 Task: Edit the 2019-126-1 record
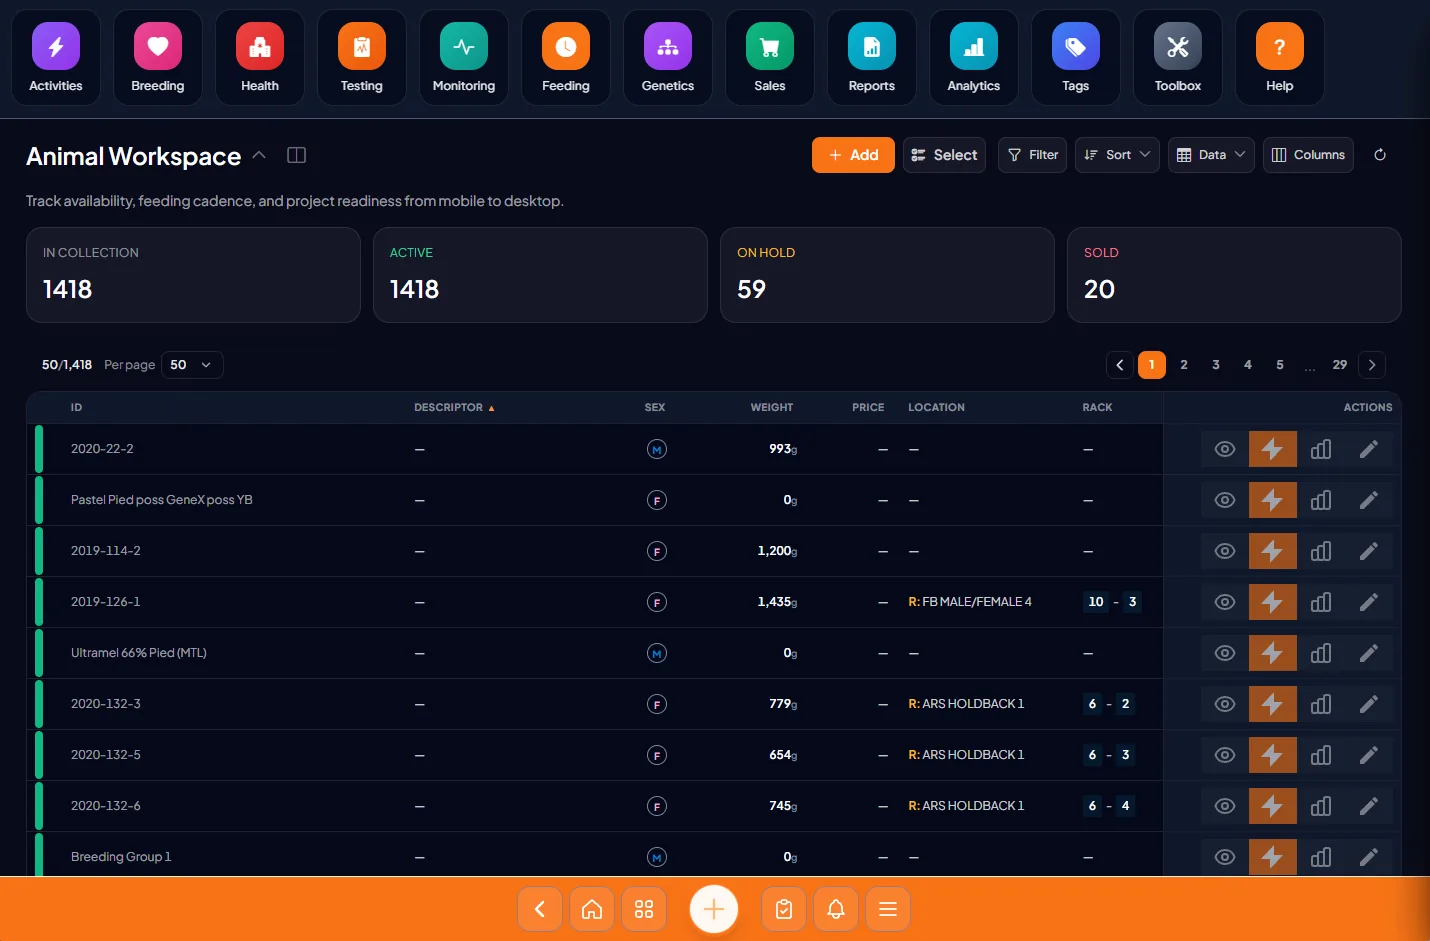pyautogui.click(x=1369, y=602)
